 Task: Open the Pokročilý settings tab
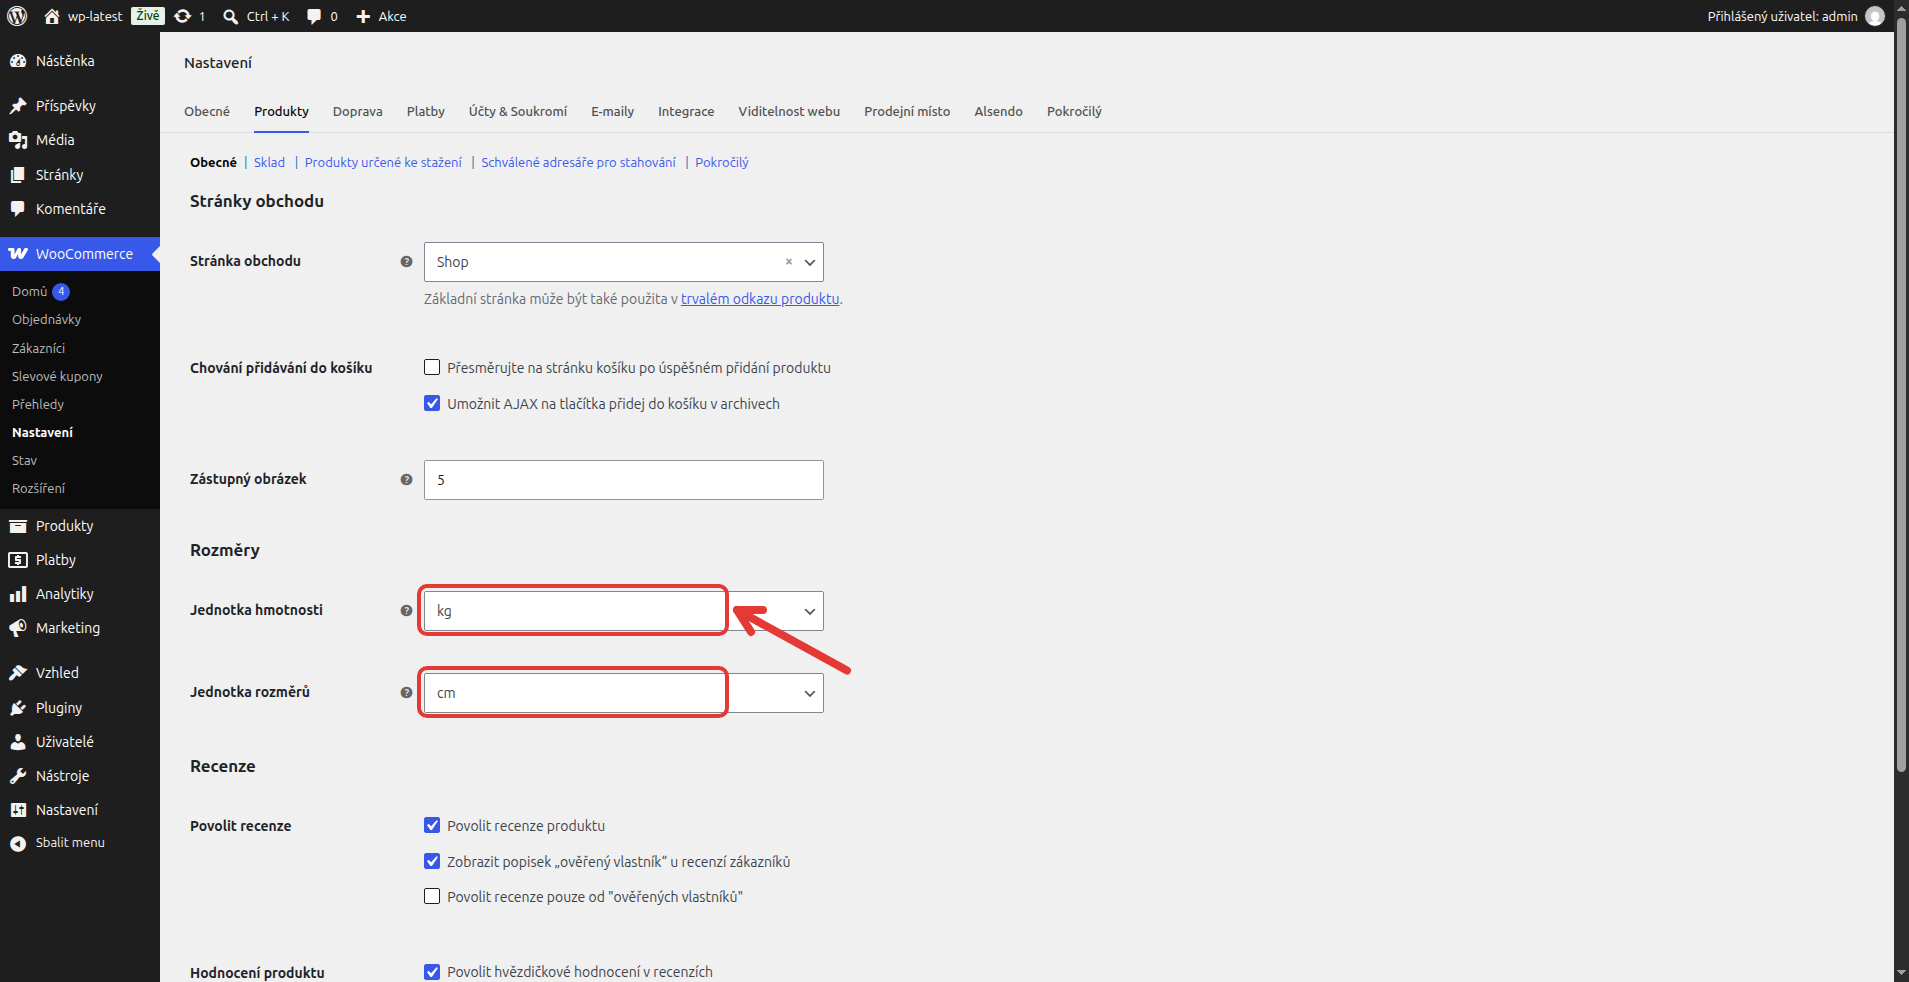click(1074, 111)
